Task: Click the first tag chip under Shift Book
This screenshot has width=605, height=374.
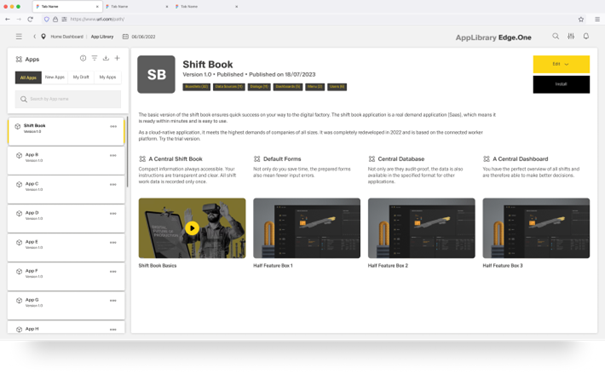Action: tap(196, 87)
